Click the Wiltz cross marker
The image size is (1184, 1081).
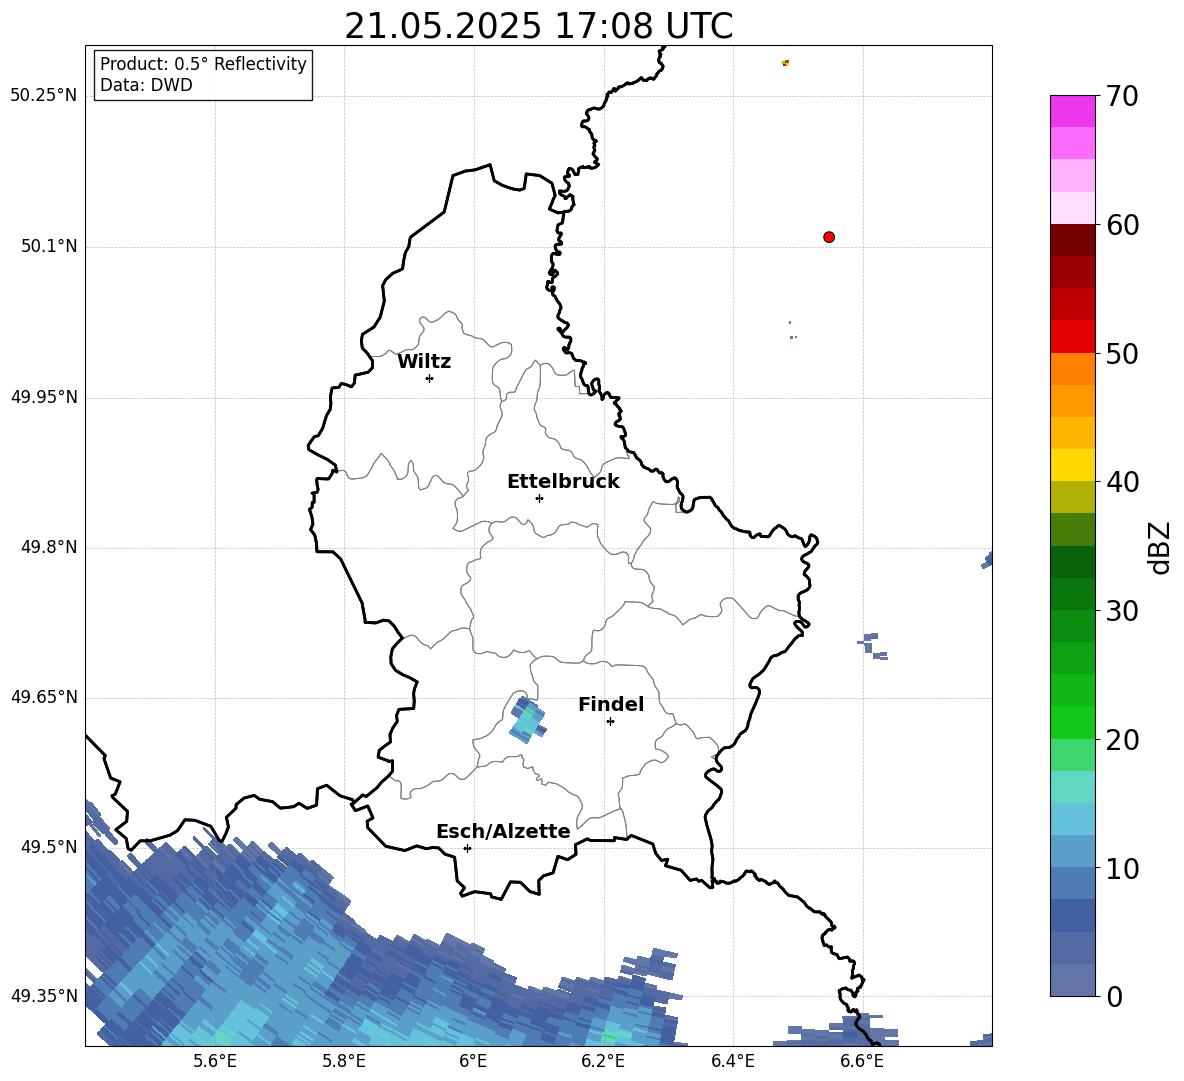[430, 378]
